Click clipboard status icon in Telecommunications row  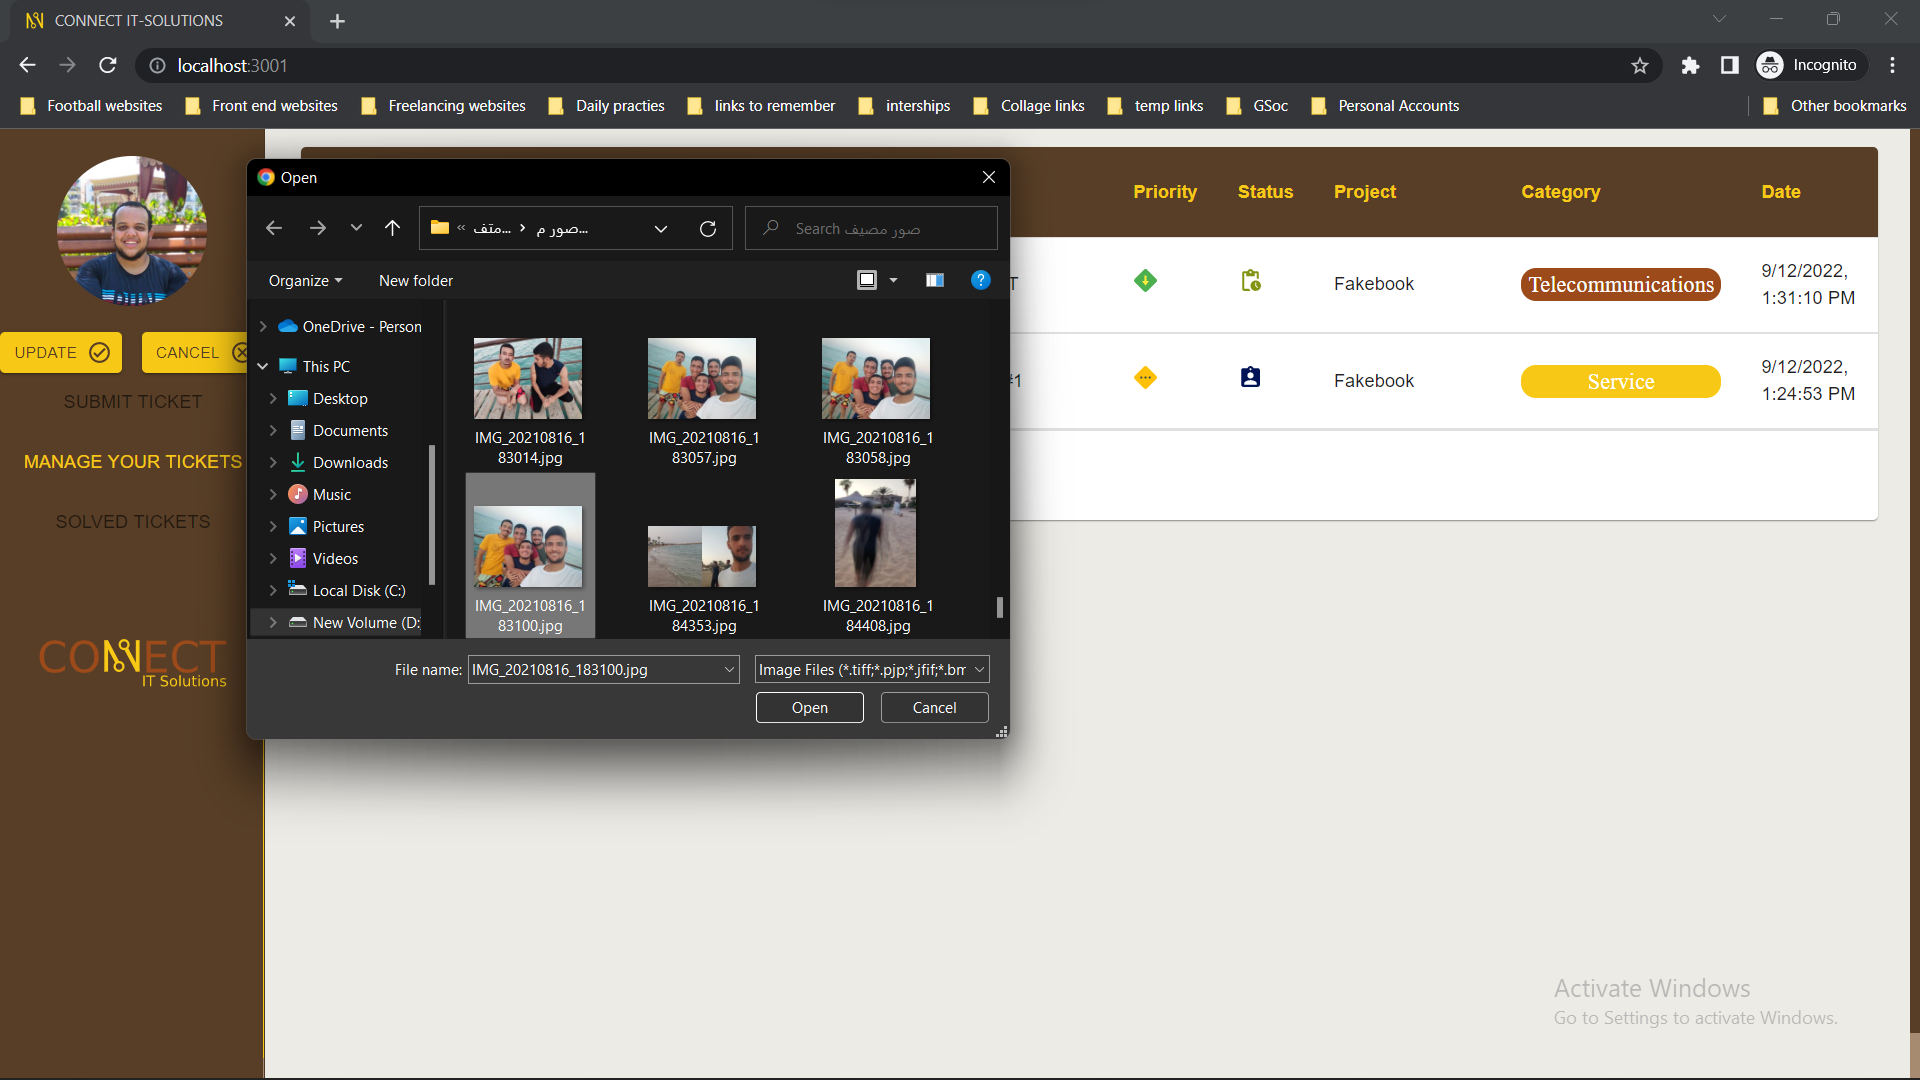1251,281
